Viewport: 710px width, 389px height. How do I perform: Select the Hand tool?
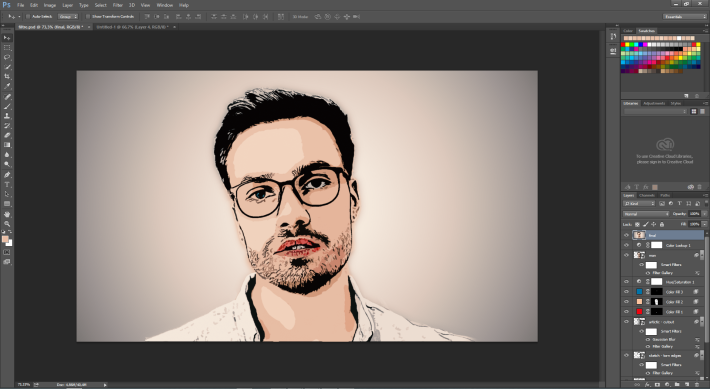coord(7,214)
